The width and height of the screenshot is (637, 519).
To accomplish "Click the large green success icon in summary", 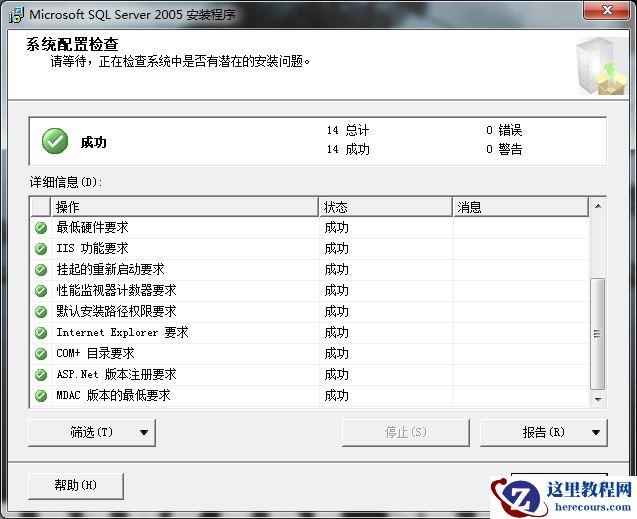I will 55,141.
